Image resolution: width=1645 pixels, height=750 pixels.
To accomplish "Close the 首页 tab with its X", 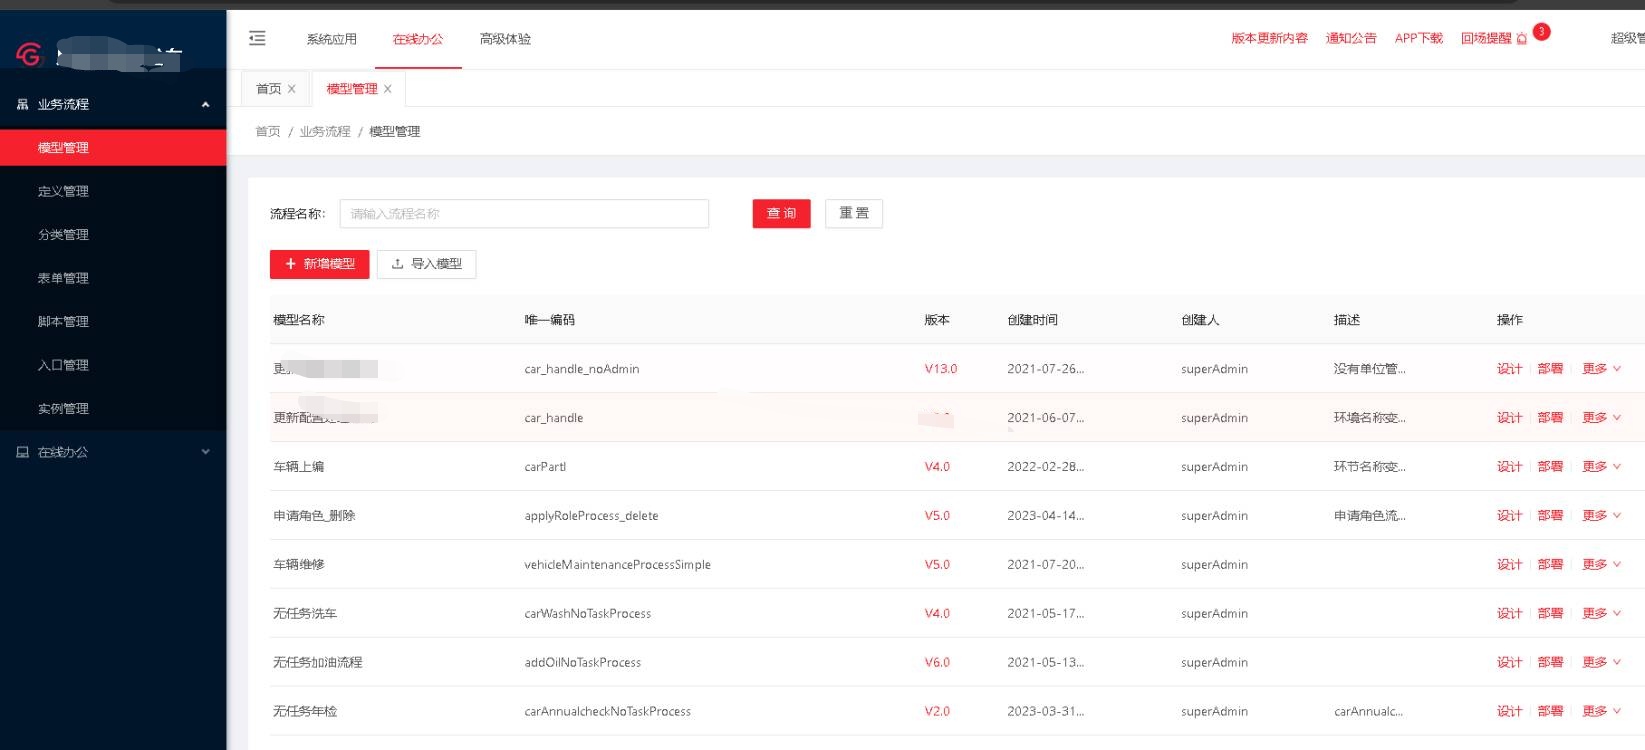I will coord(291,89).
